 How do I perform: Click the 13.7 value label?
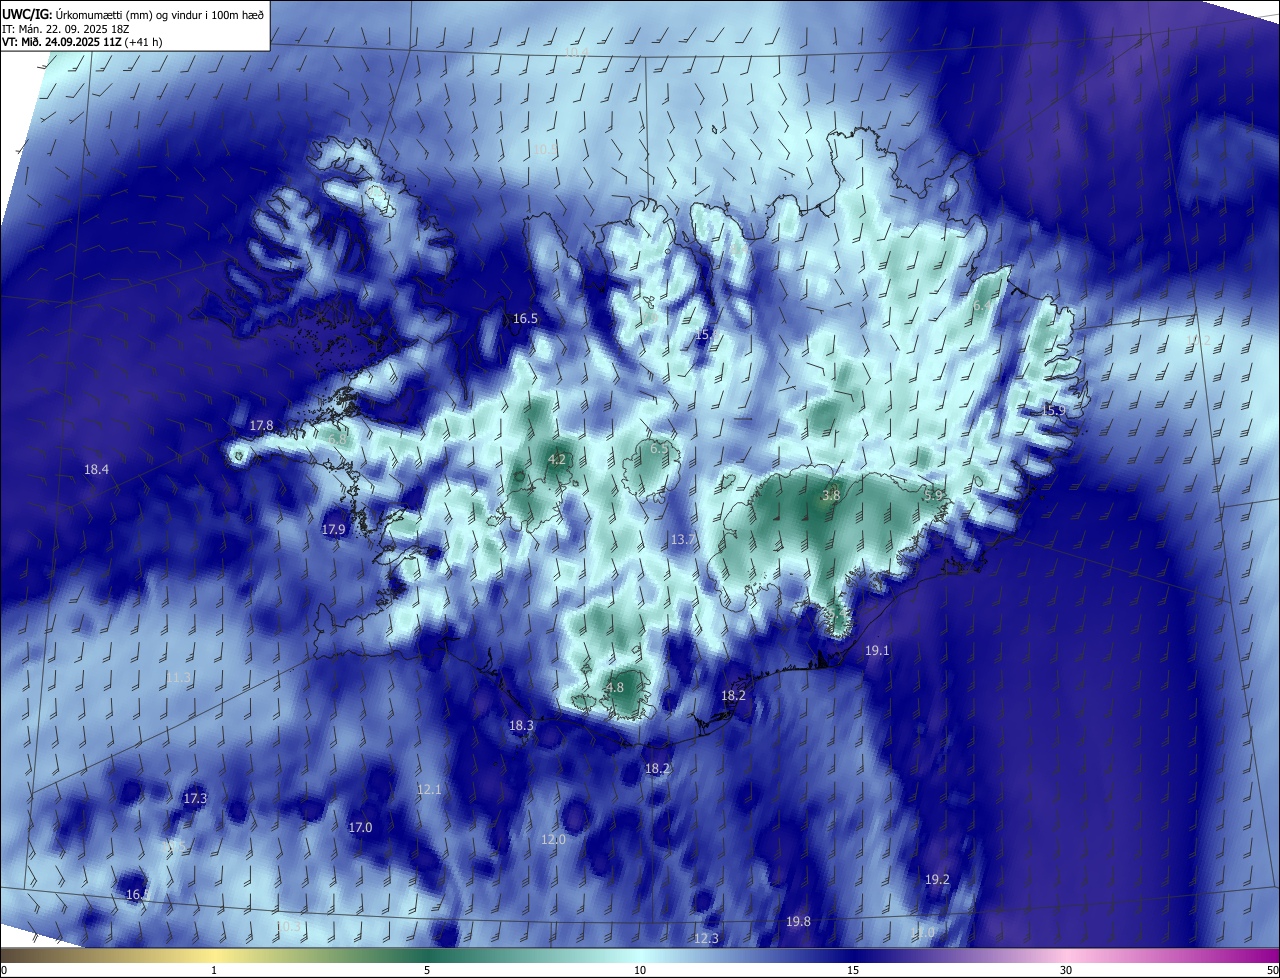point(683,539)
